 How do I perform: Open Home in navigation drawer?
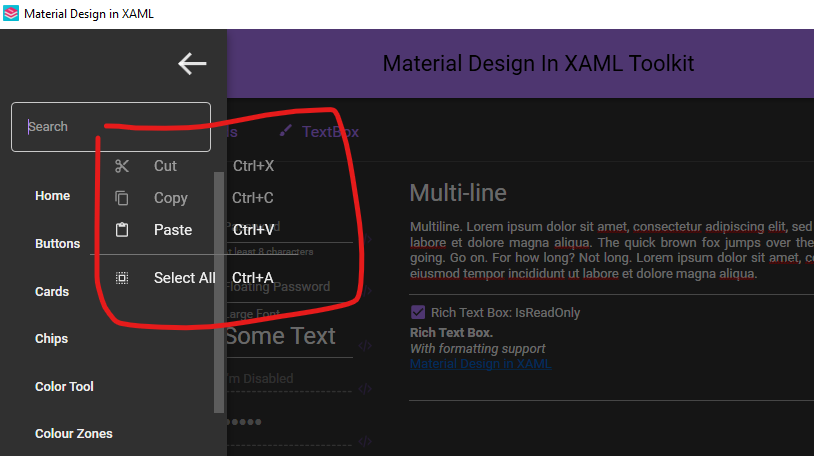click(x=52, y=196)
